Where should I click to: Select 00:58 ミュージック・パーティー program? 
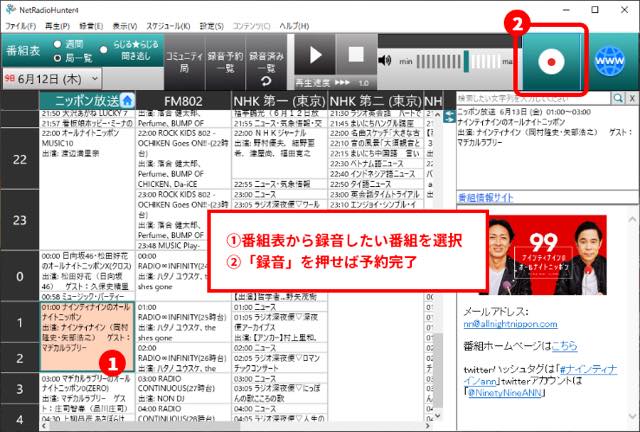(x=87, y=296)
